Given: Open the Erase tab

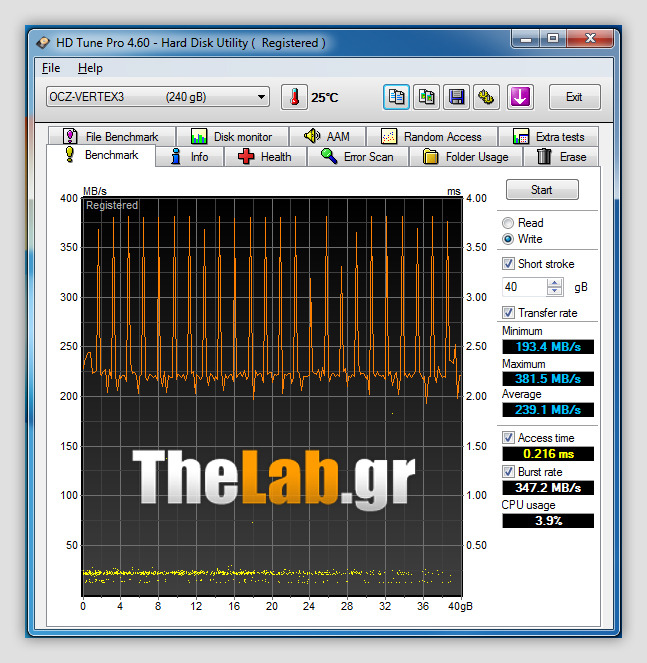Looking at the screenshot, I should click(x=562, y=157).
